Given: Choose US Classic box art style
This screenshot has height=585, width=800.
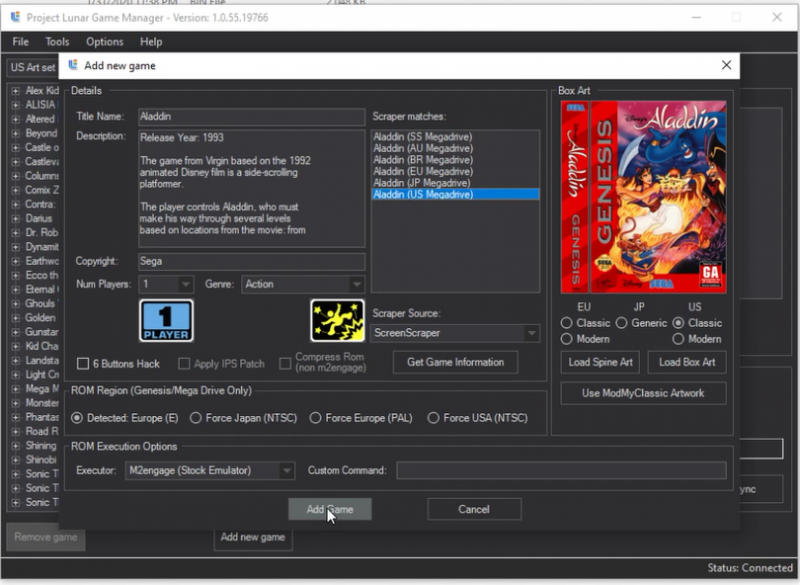Looking at the screenshot, I should pyautogui.click(x=678, y=323).
